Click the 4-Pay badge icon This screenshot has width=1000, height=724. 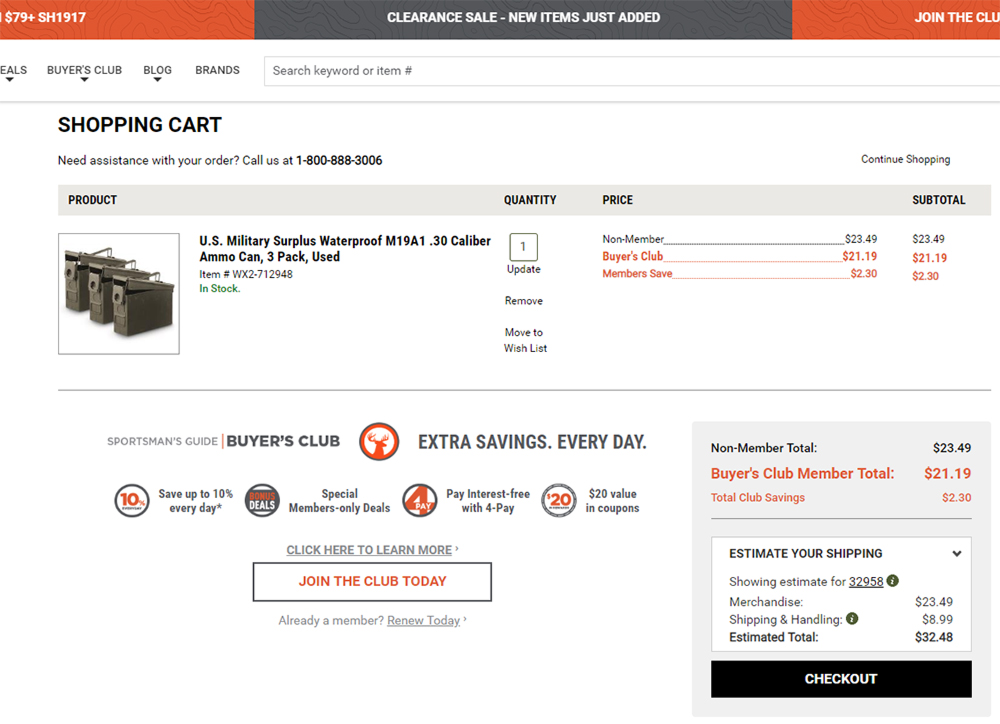point(420,501)
